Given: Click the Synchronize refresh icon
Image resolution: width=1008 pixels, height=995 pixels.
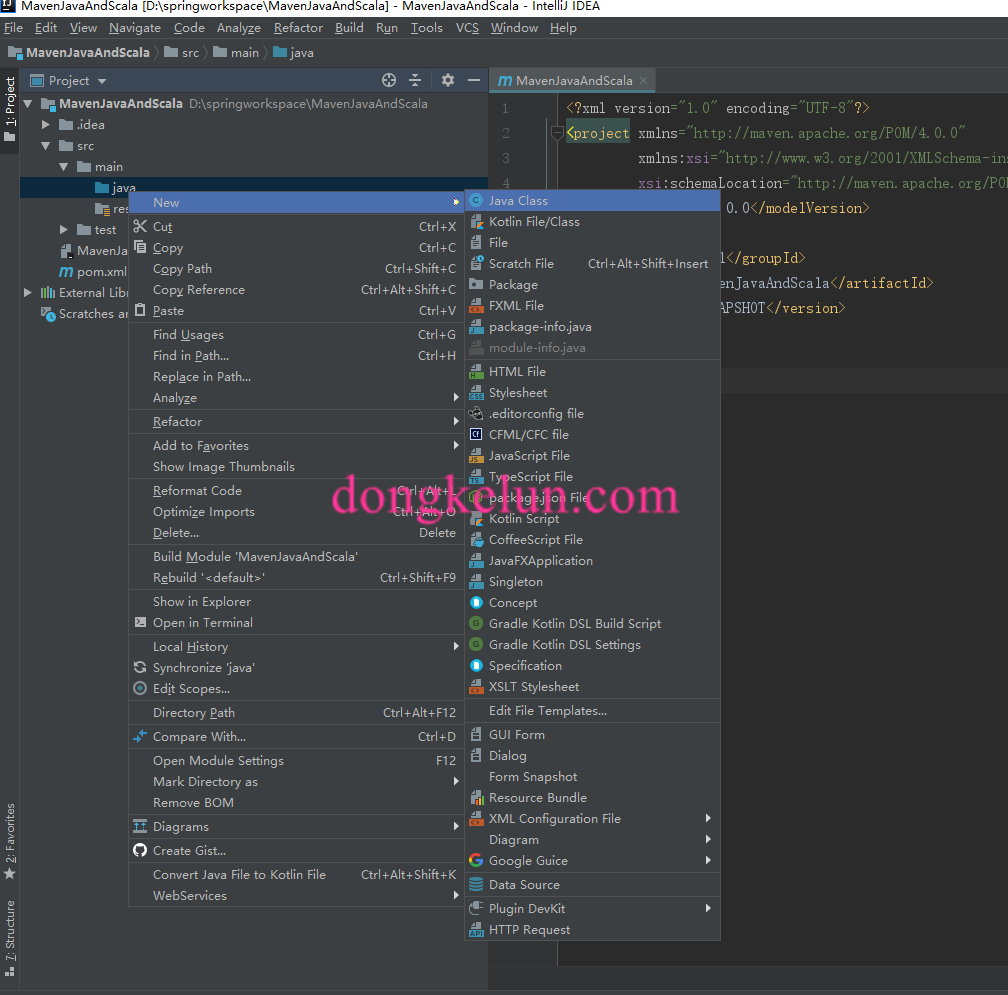Looking at the screenshot, I should coord(140,667).
